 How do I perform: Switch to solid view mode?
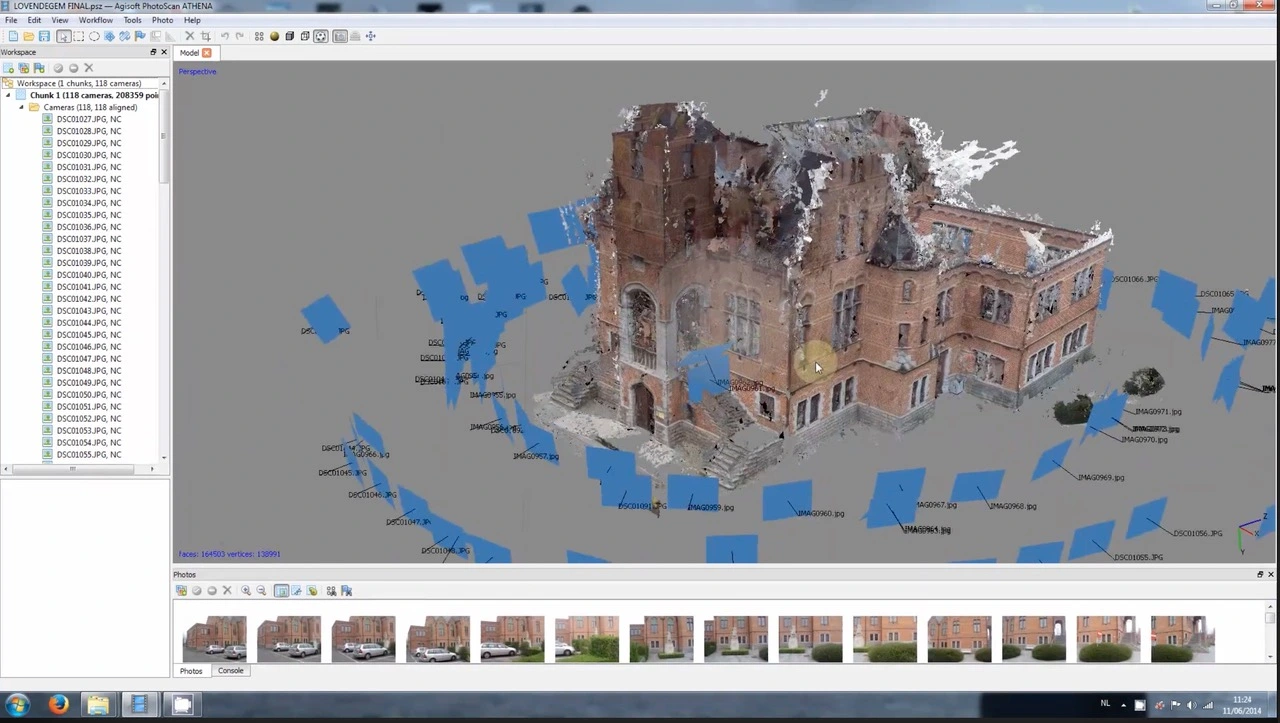pyautogui.click(x=290, y=36)
